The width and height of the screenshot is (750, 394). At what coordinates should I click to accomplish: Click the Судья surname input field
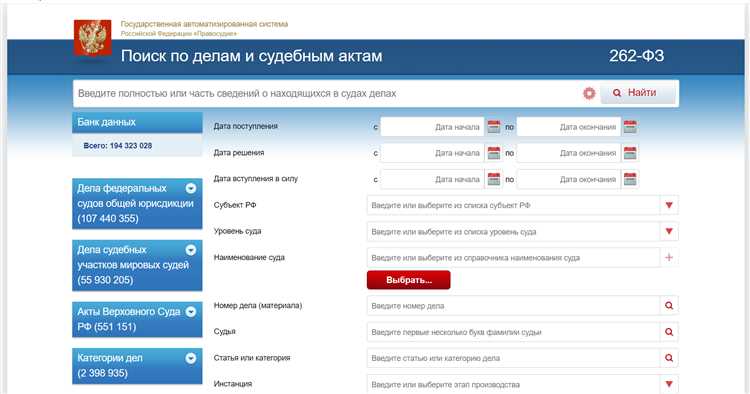pyautogui.click(x=513, y=332)
